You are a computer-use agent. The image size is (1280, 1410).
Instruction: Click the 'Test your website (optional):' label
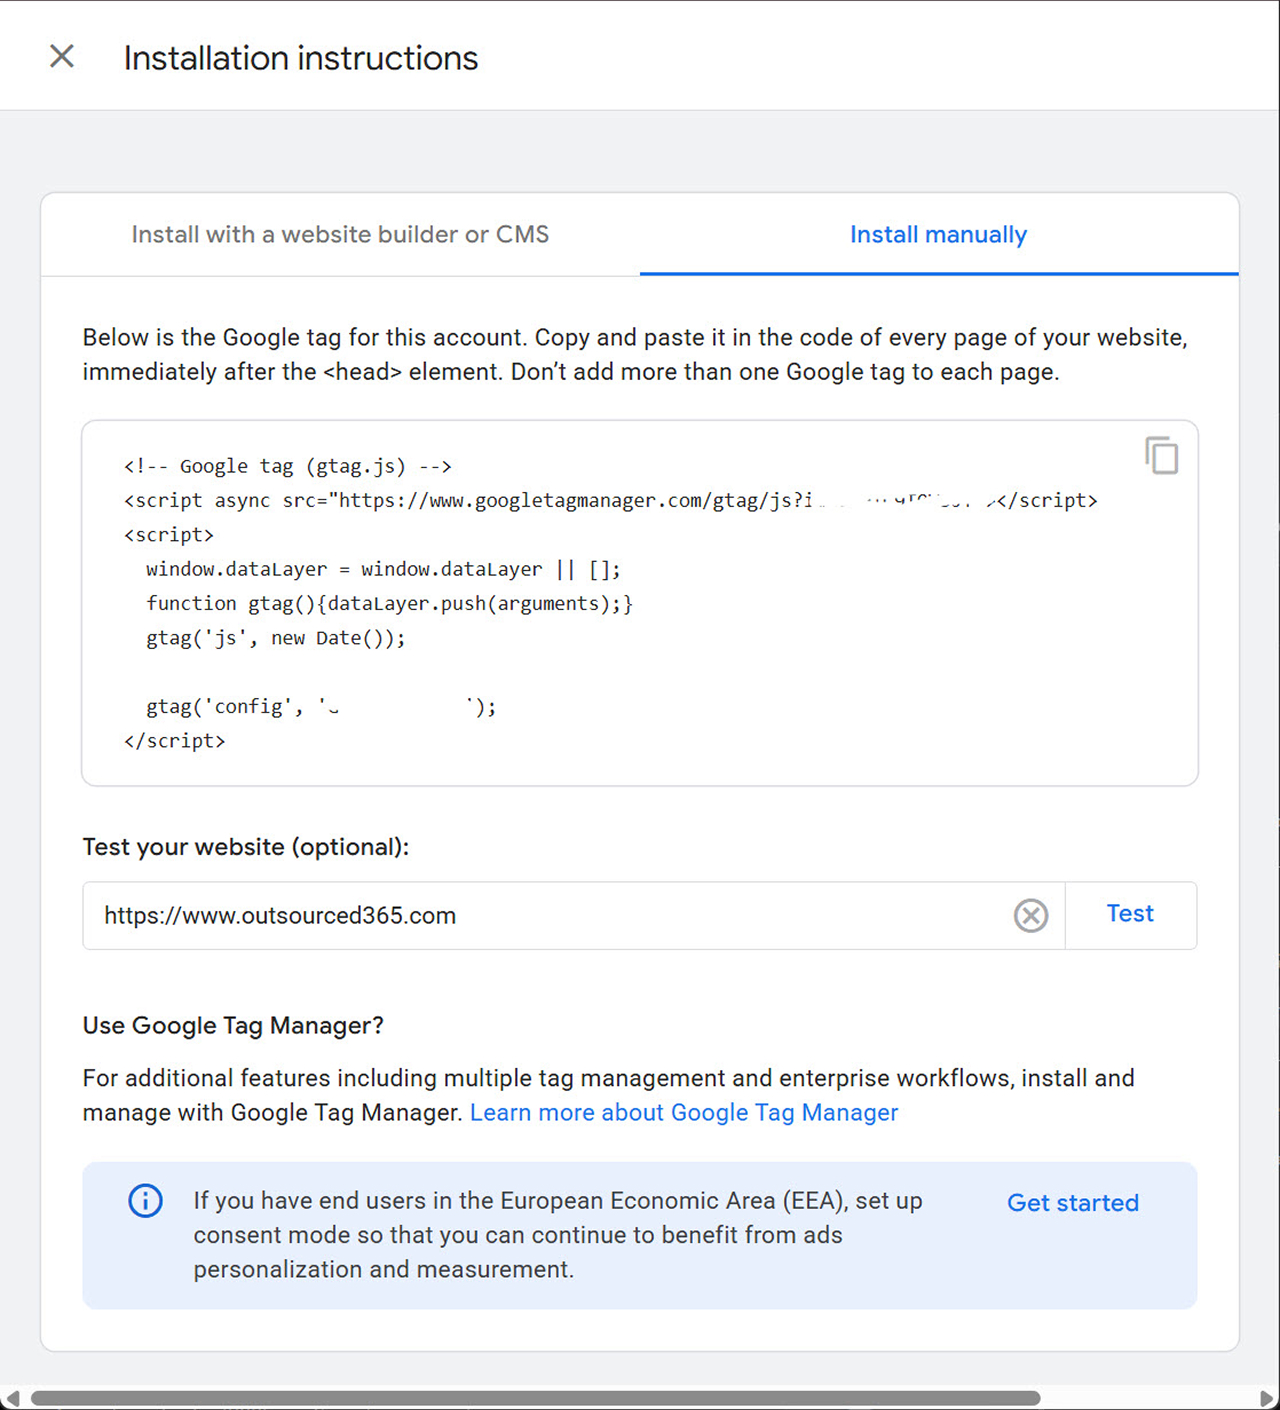[246, 847]
